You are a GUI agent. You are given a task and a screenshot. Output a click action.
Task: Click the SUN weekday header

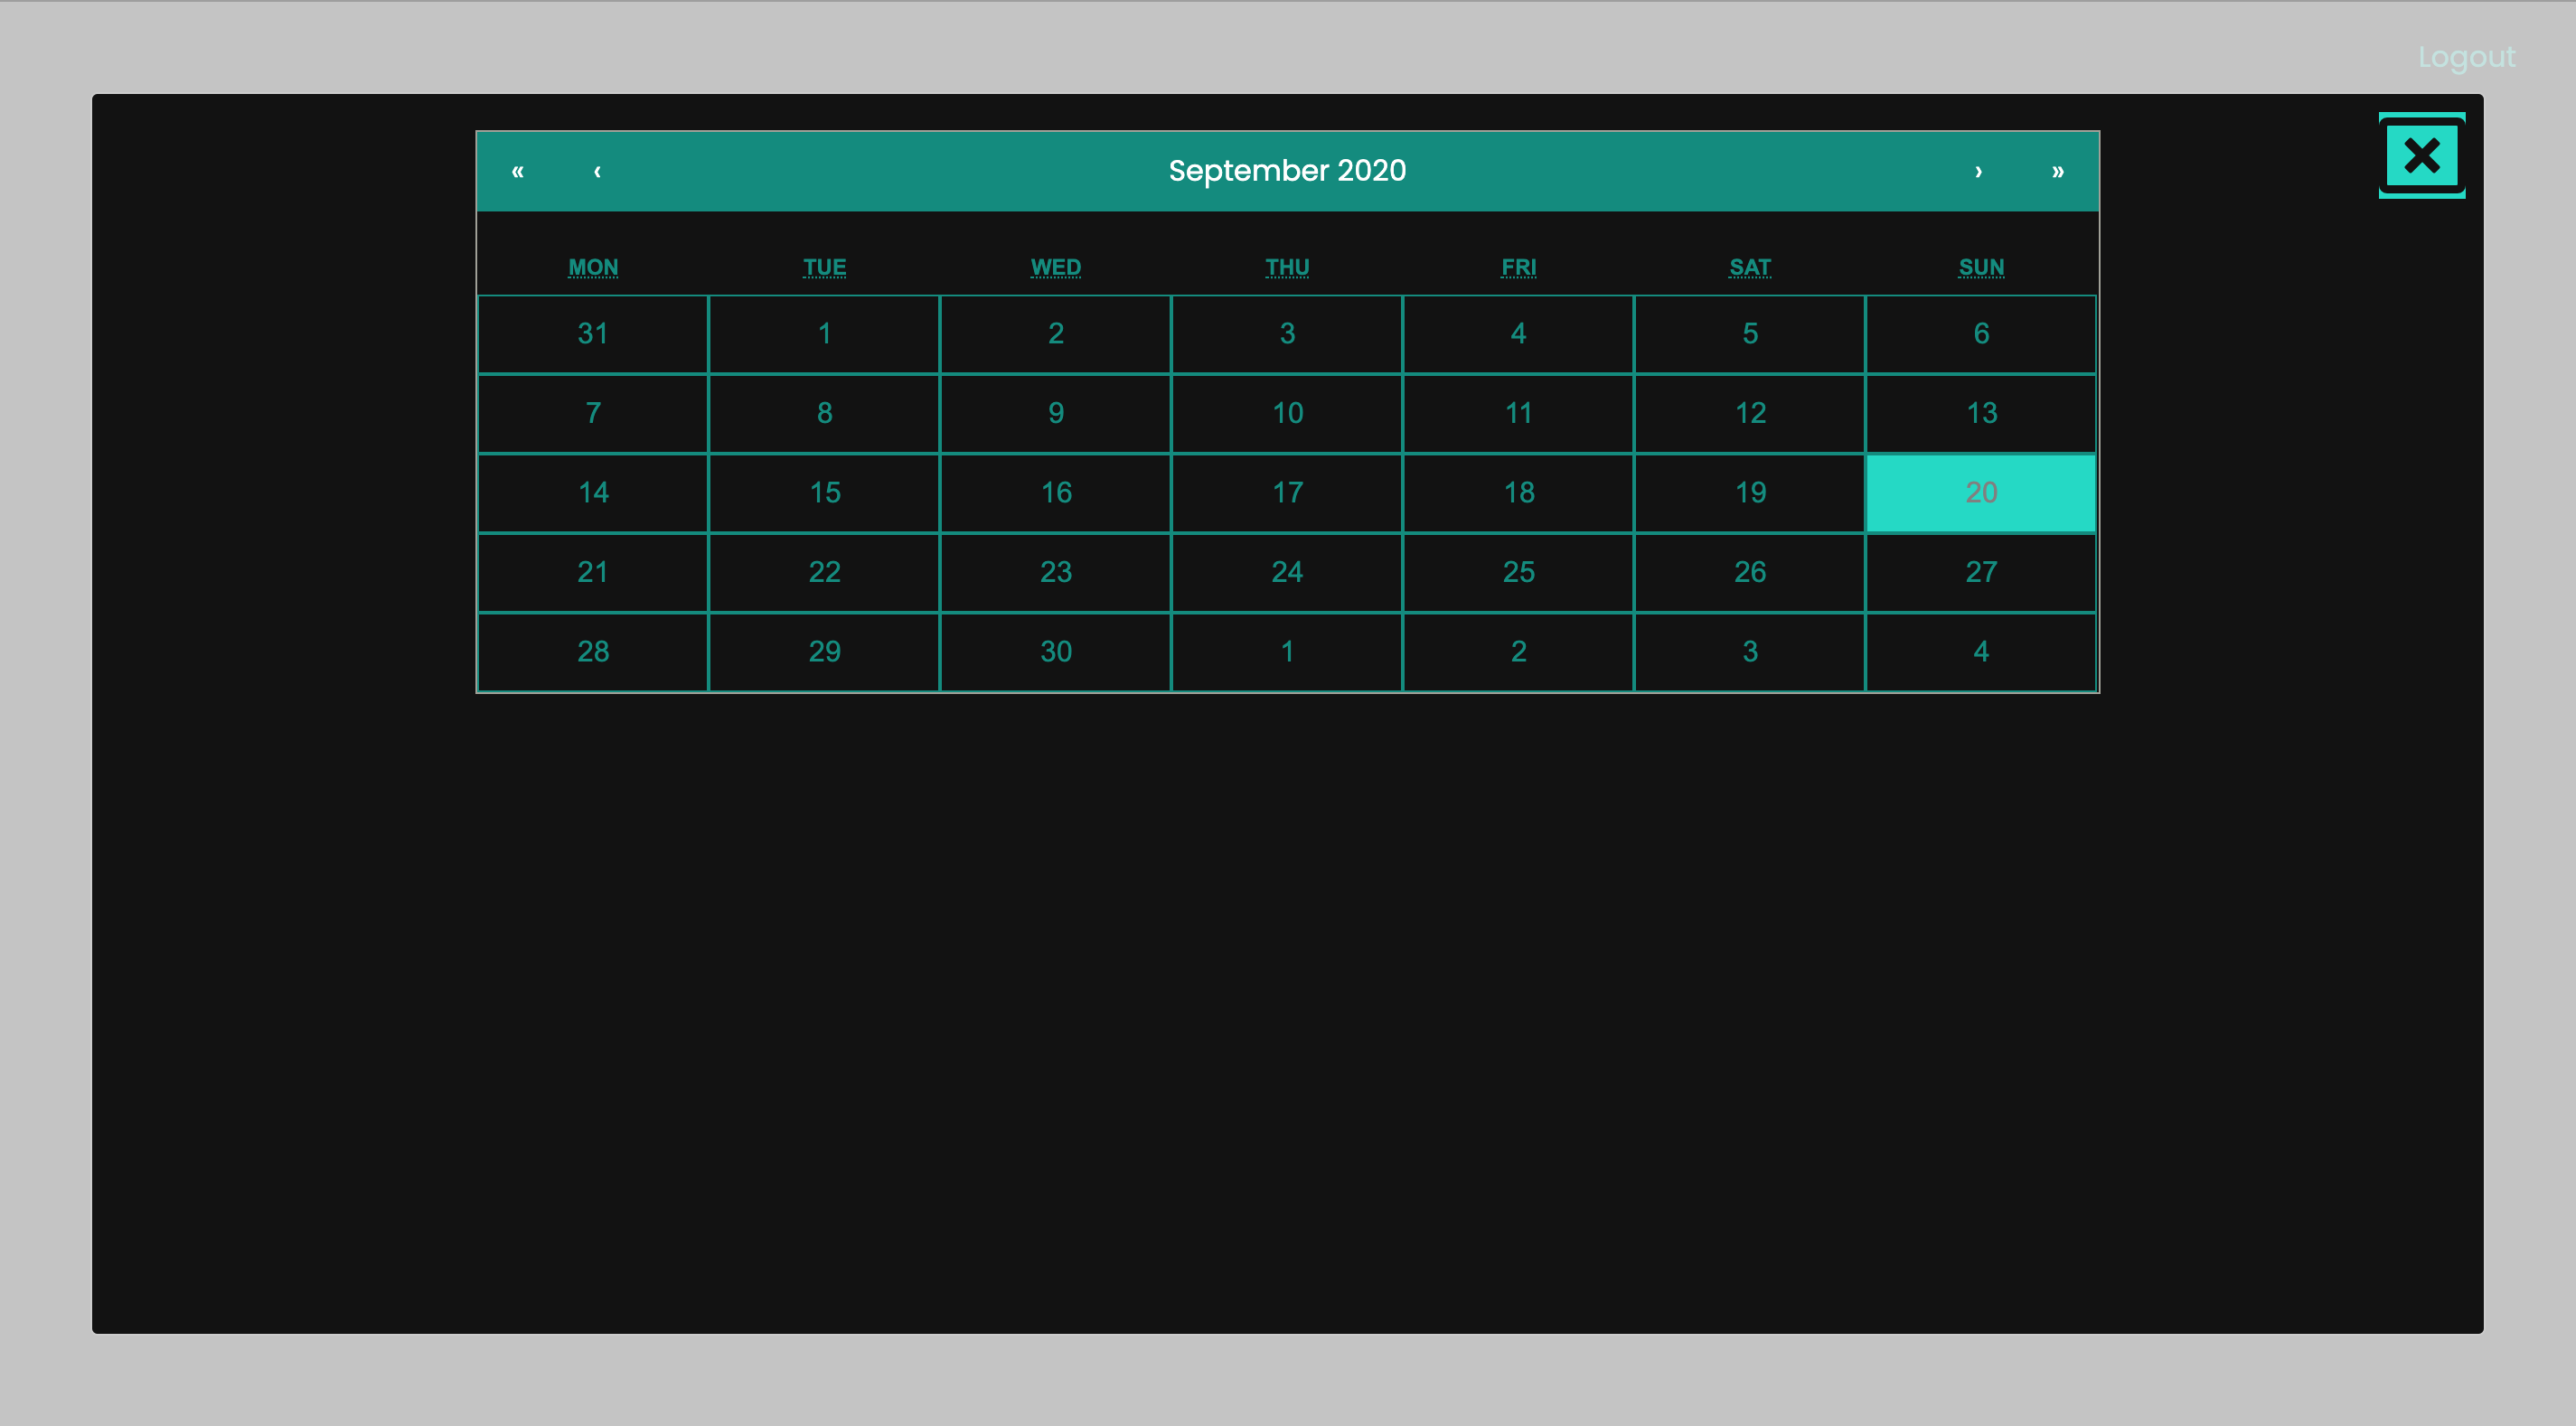(x=1981, y=267)
